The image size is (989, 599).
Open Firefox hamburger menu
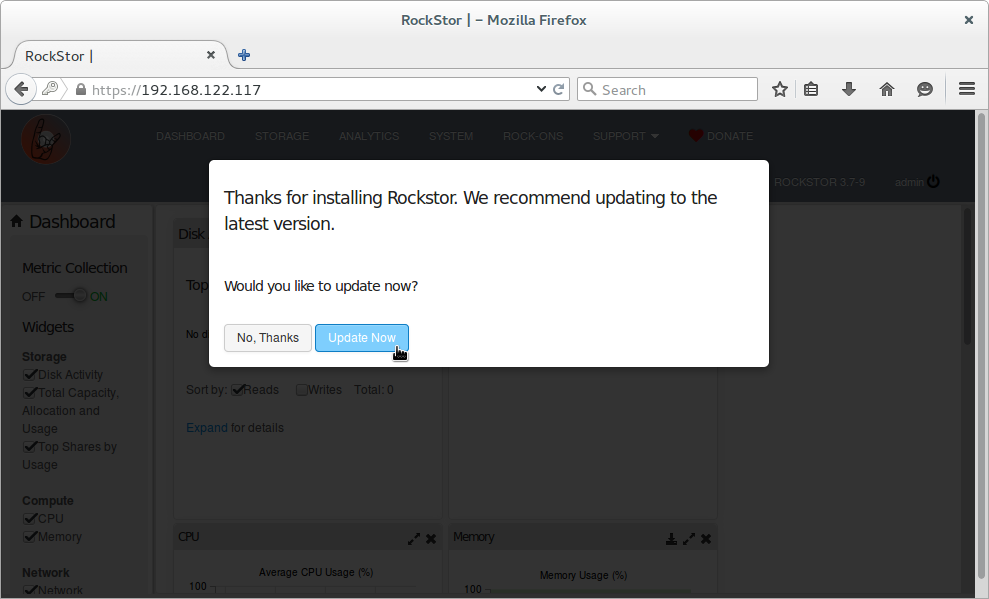point(967,89)
